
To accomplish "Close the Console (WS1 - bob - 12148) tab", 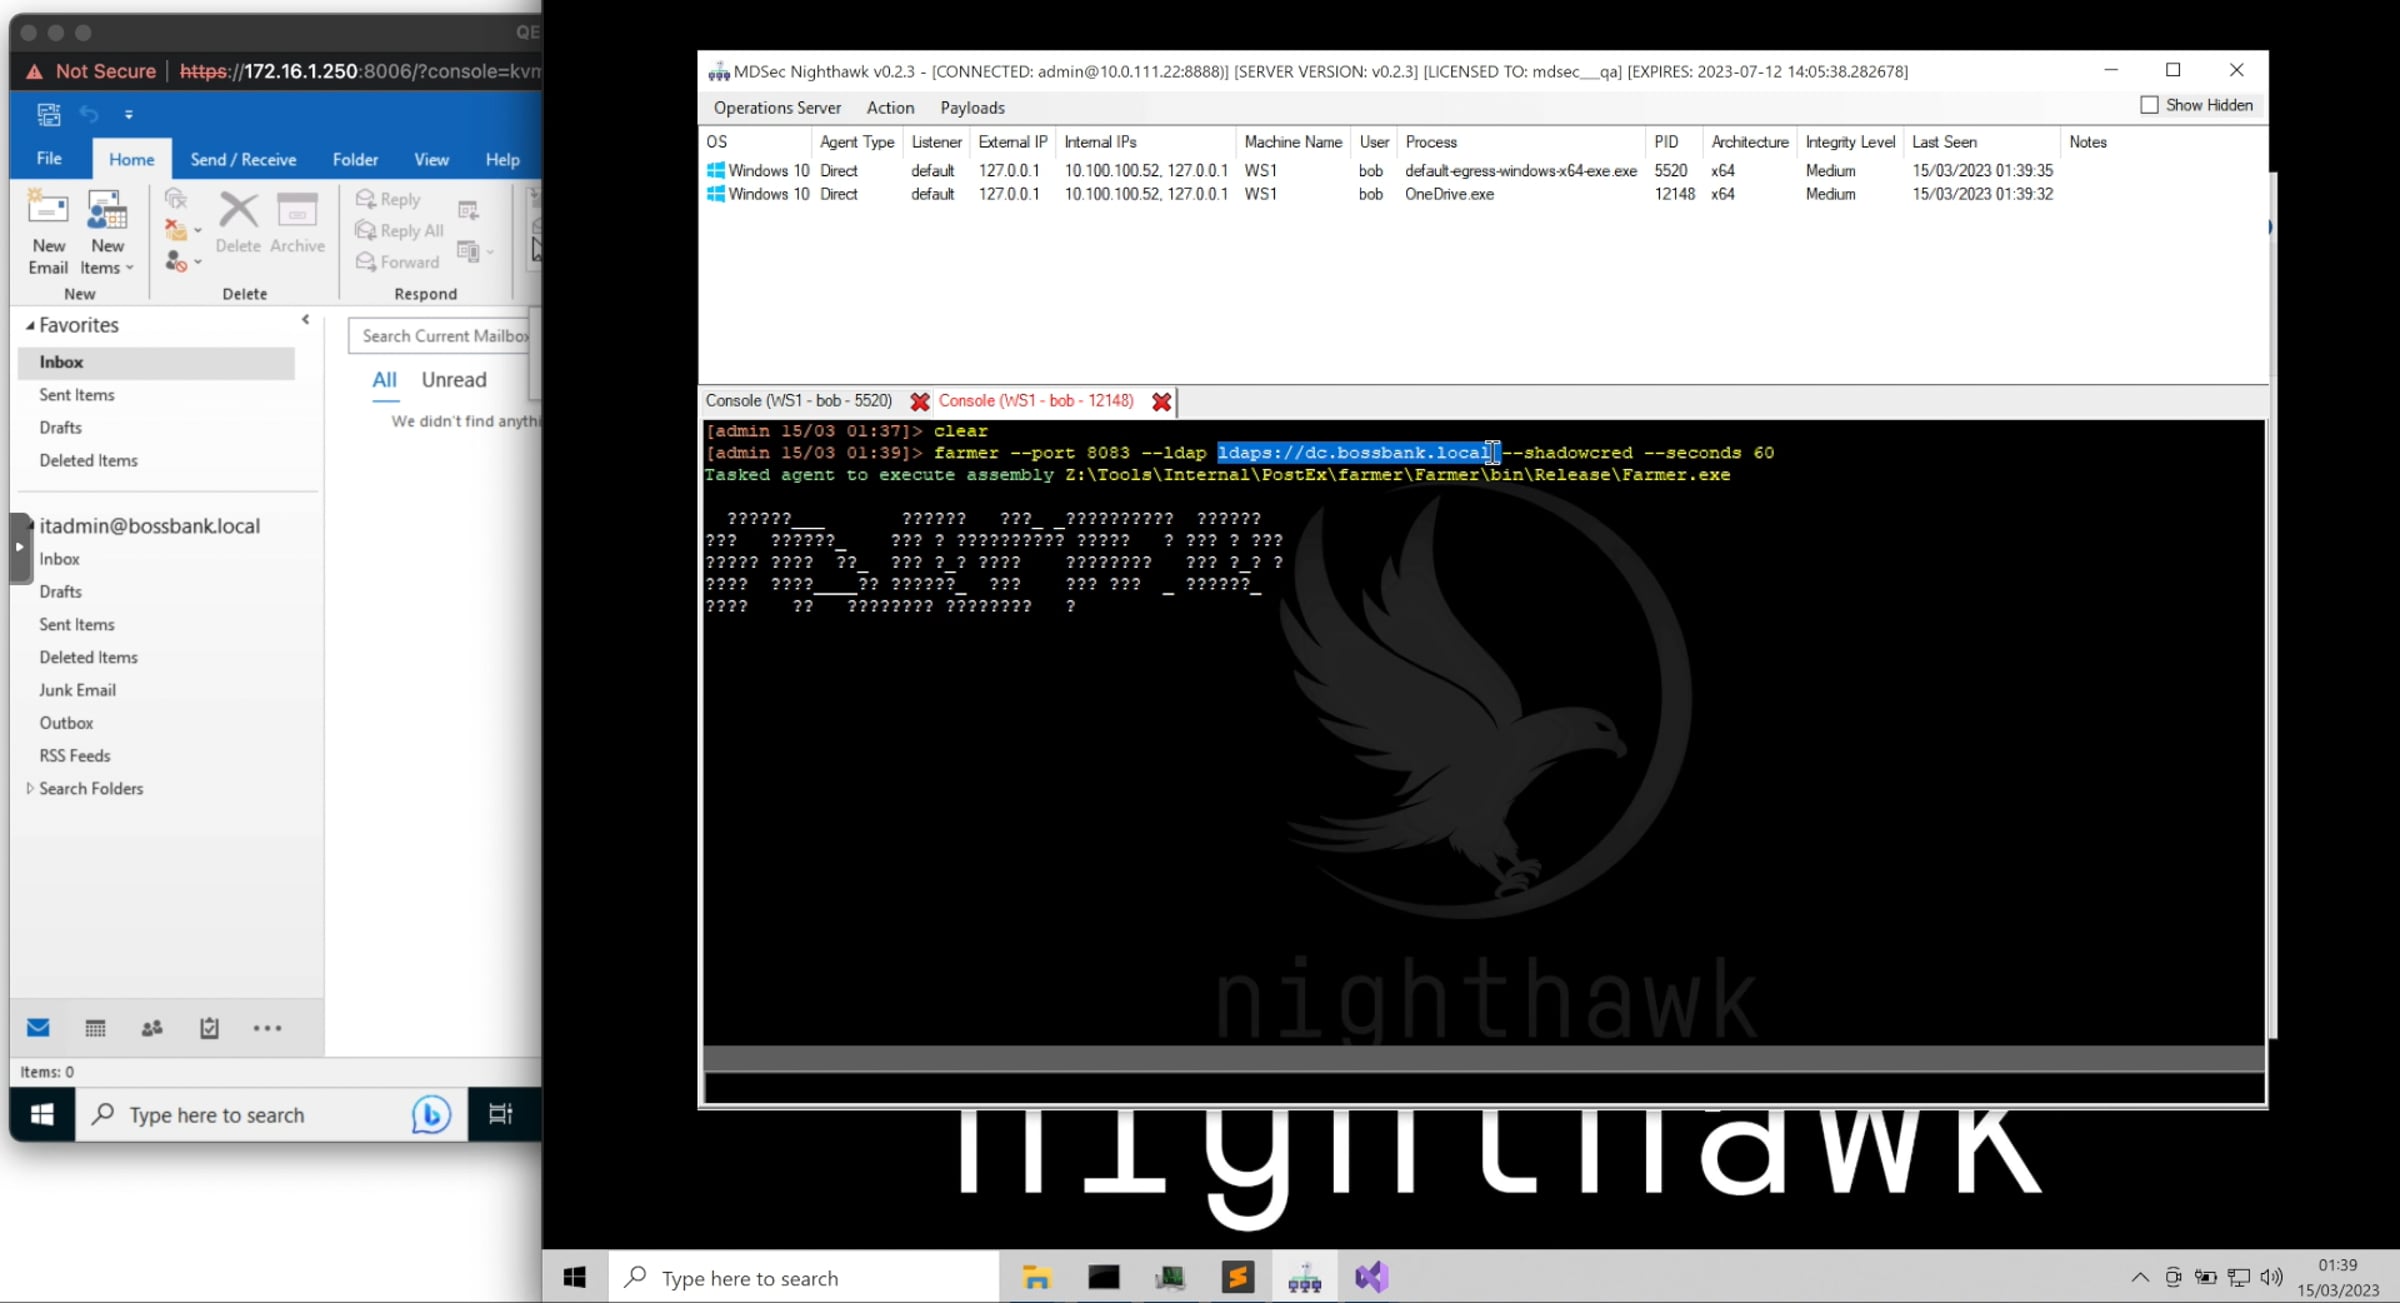I will (x=1161, y=402).
